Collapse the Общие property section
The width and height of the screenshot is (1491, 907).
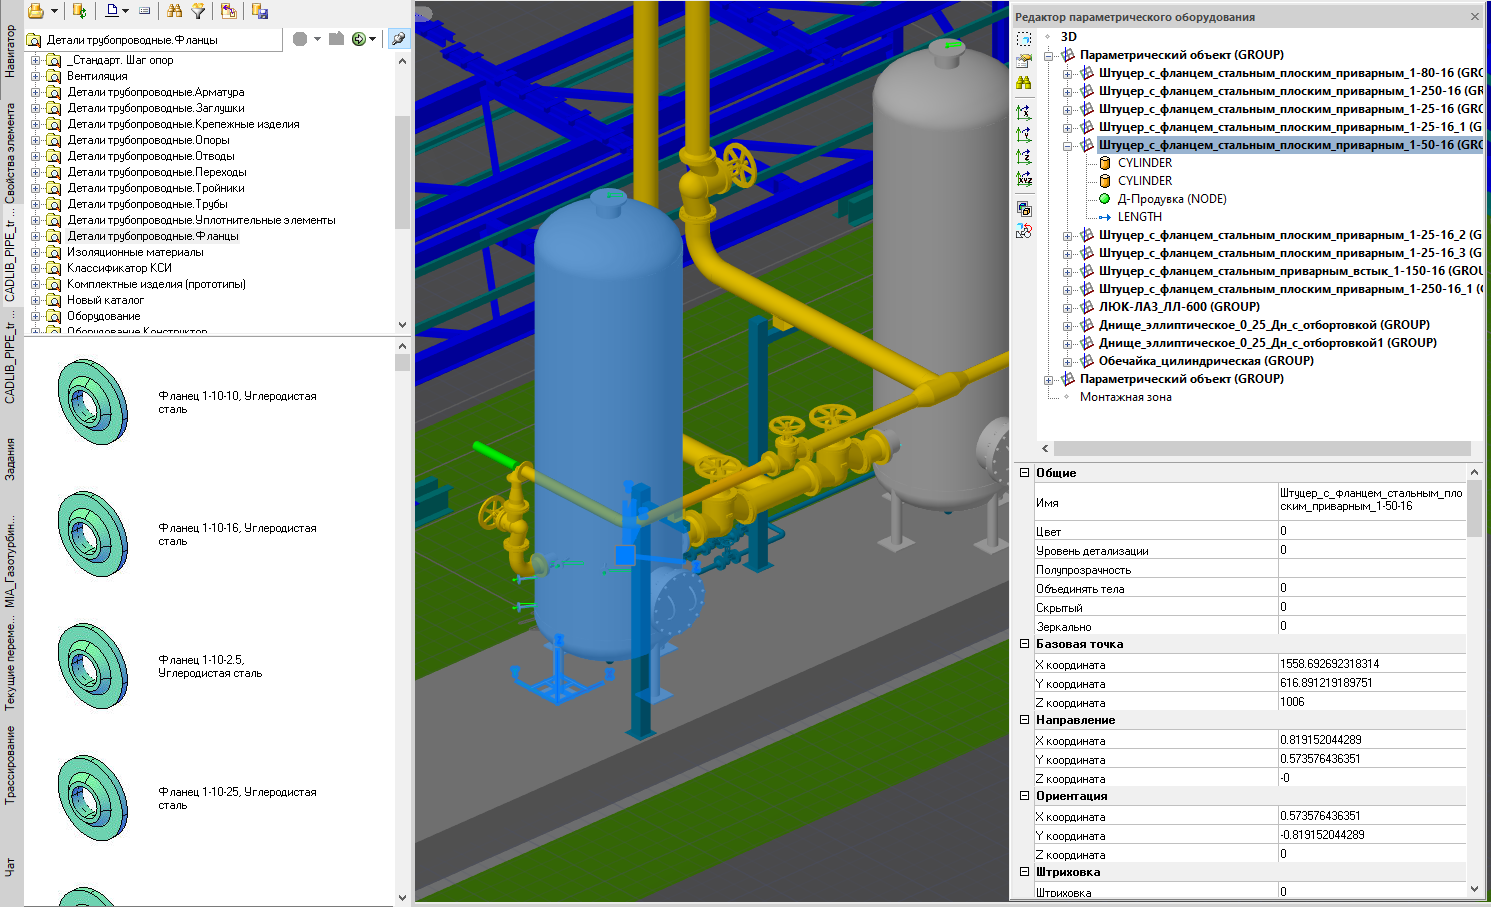pyautogui.click(x=1024, y=473)
